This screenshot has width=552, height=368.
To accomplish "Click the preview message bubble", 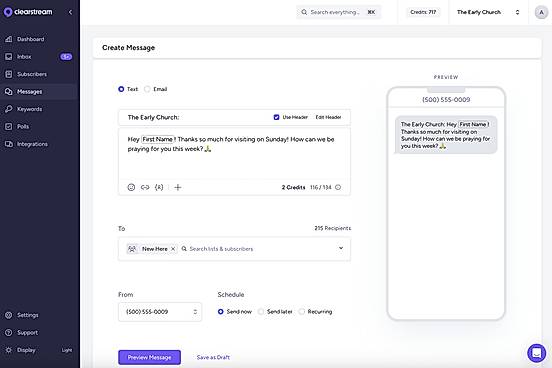I will tap(446, 135).
